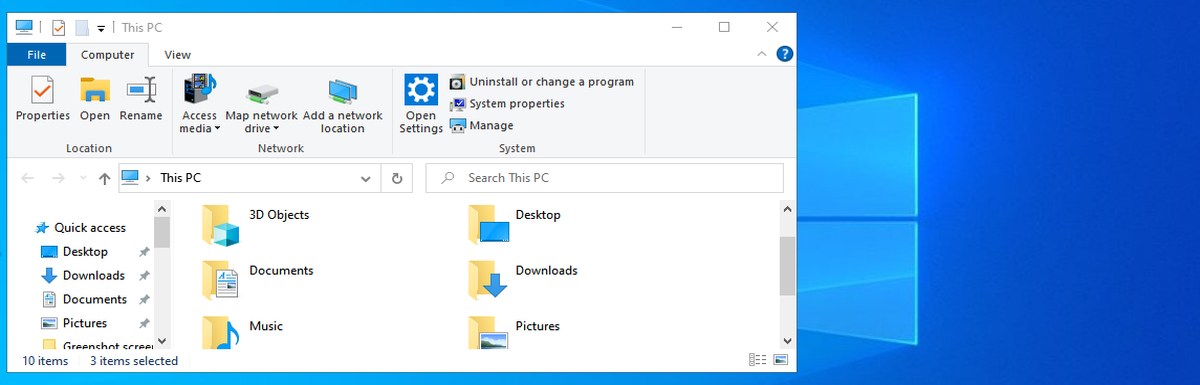Click the pin icon beside Documents in the sidebar

pyautogui.click(x=144, y=300)
